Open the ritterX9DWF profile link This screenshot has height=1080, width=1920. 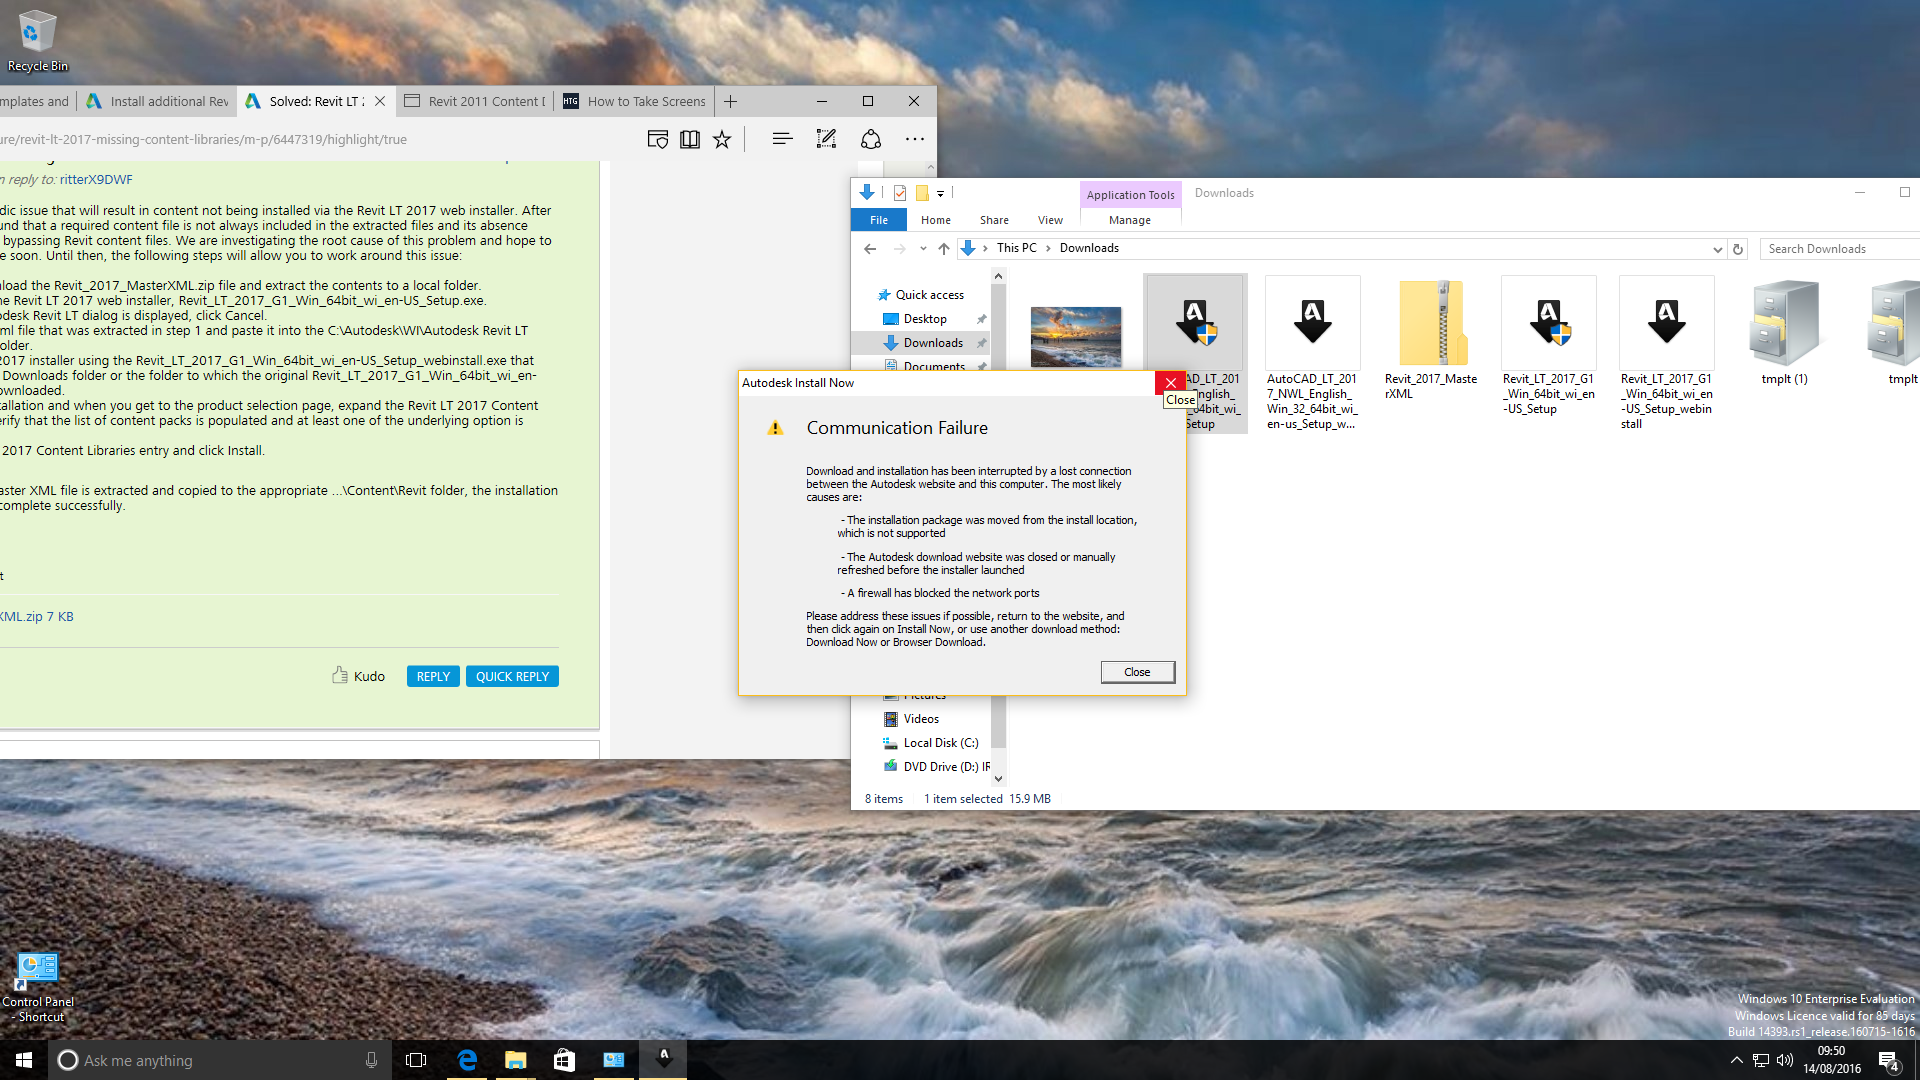coord(96,180)
